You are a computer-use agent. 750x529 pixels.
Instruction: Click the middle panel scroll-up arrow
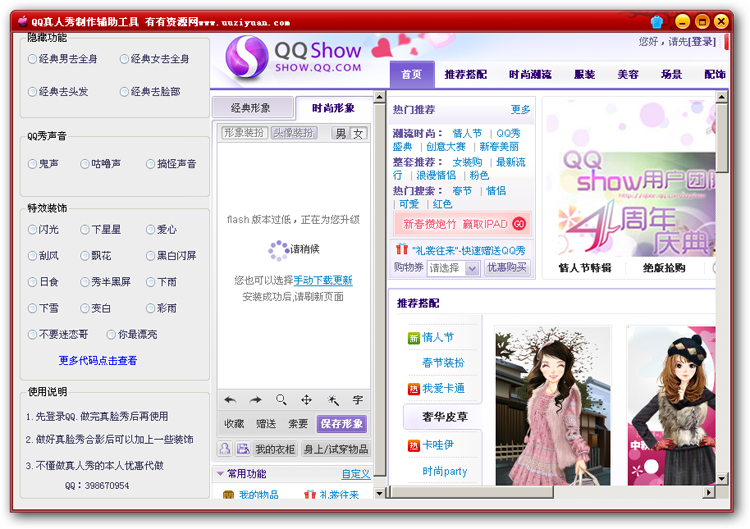[379, 97]
